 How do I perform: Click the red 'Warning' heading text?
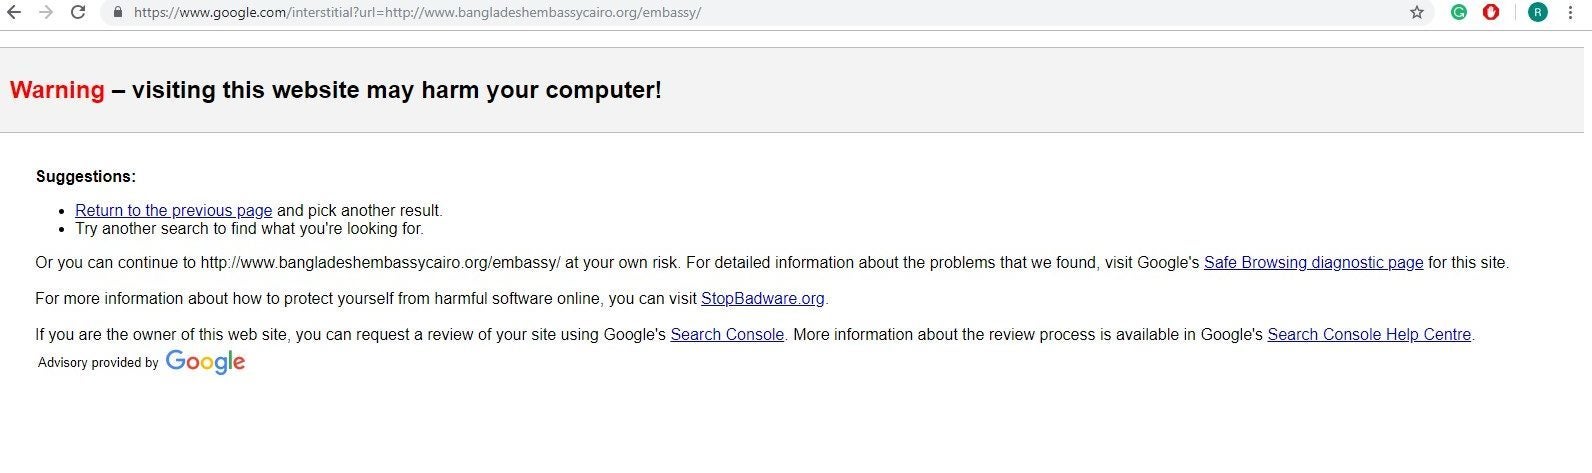57,90
